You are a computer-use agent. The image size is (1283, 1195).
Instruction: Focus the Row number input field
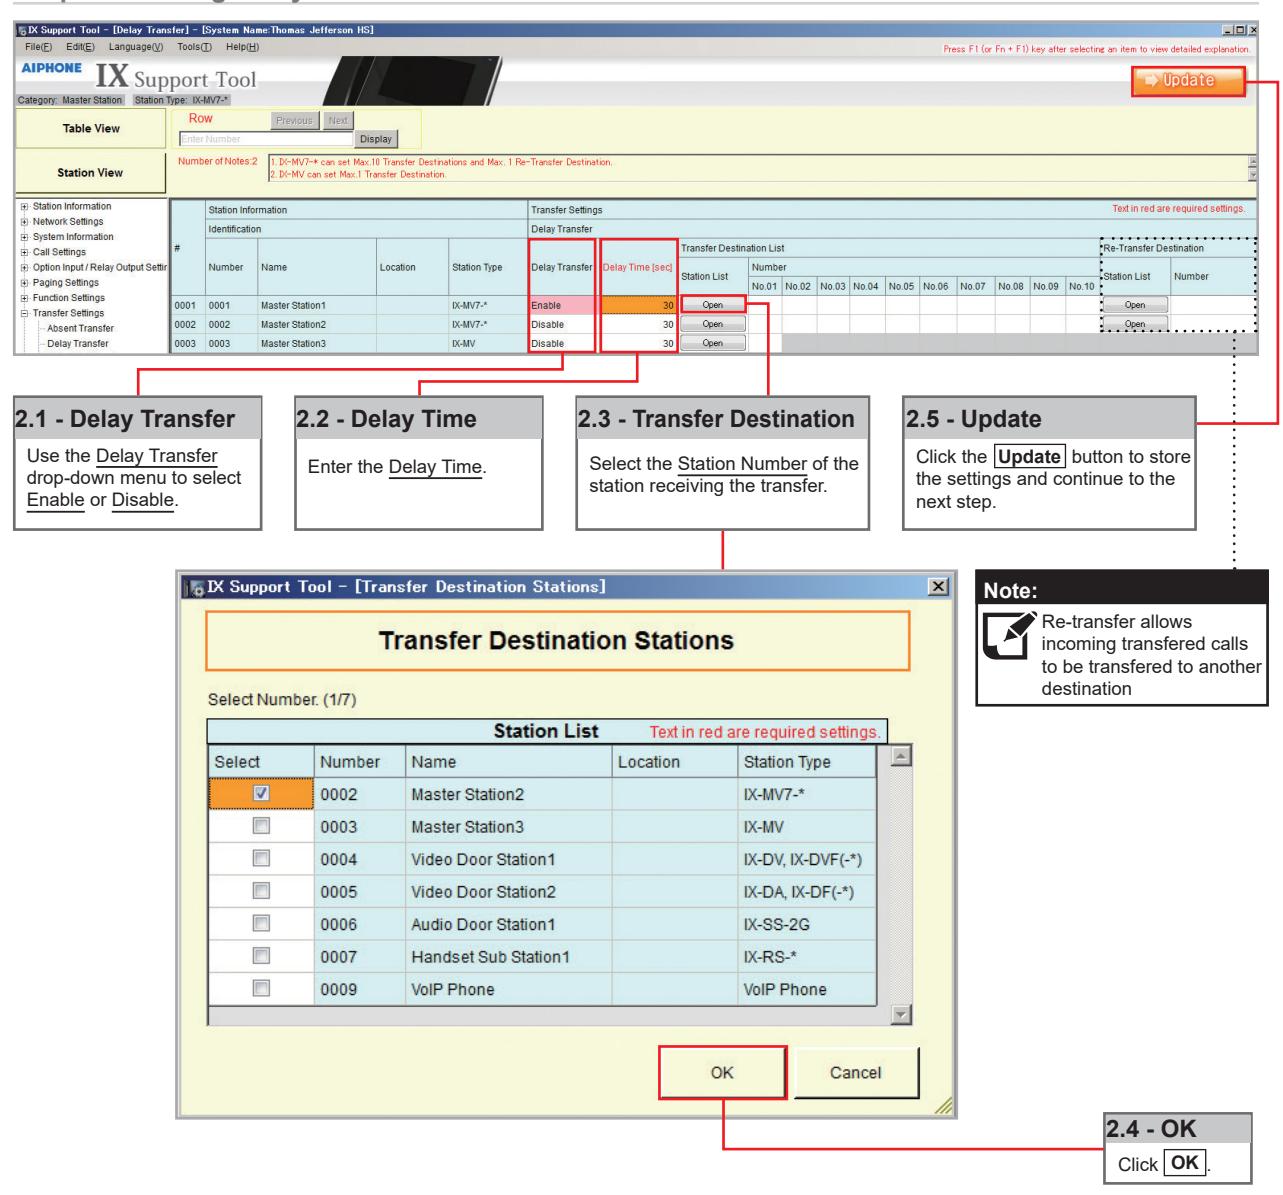click(266, 140)
